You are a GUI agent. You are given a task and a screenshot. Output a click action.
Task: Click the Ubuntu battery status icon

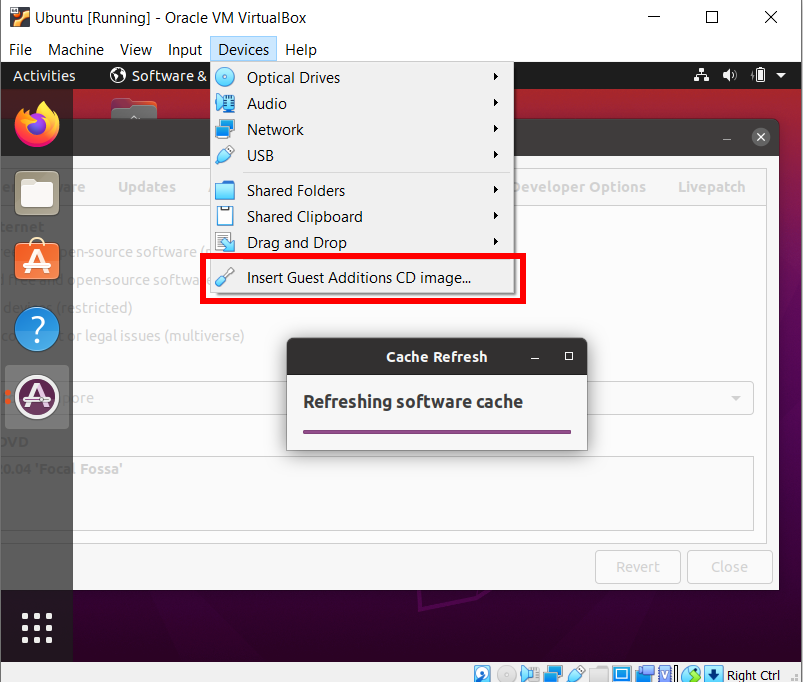tap(758, 75)
